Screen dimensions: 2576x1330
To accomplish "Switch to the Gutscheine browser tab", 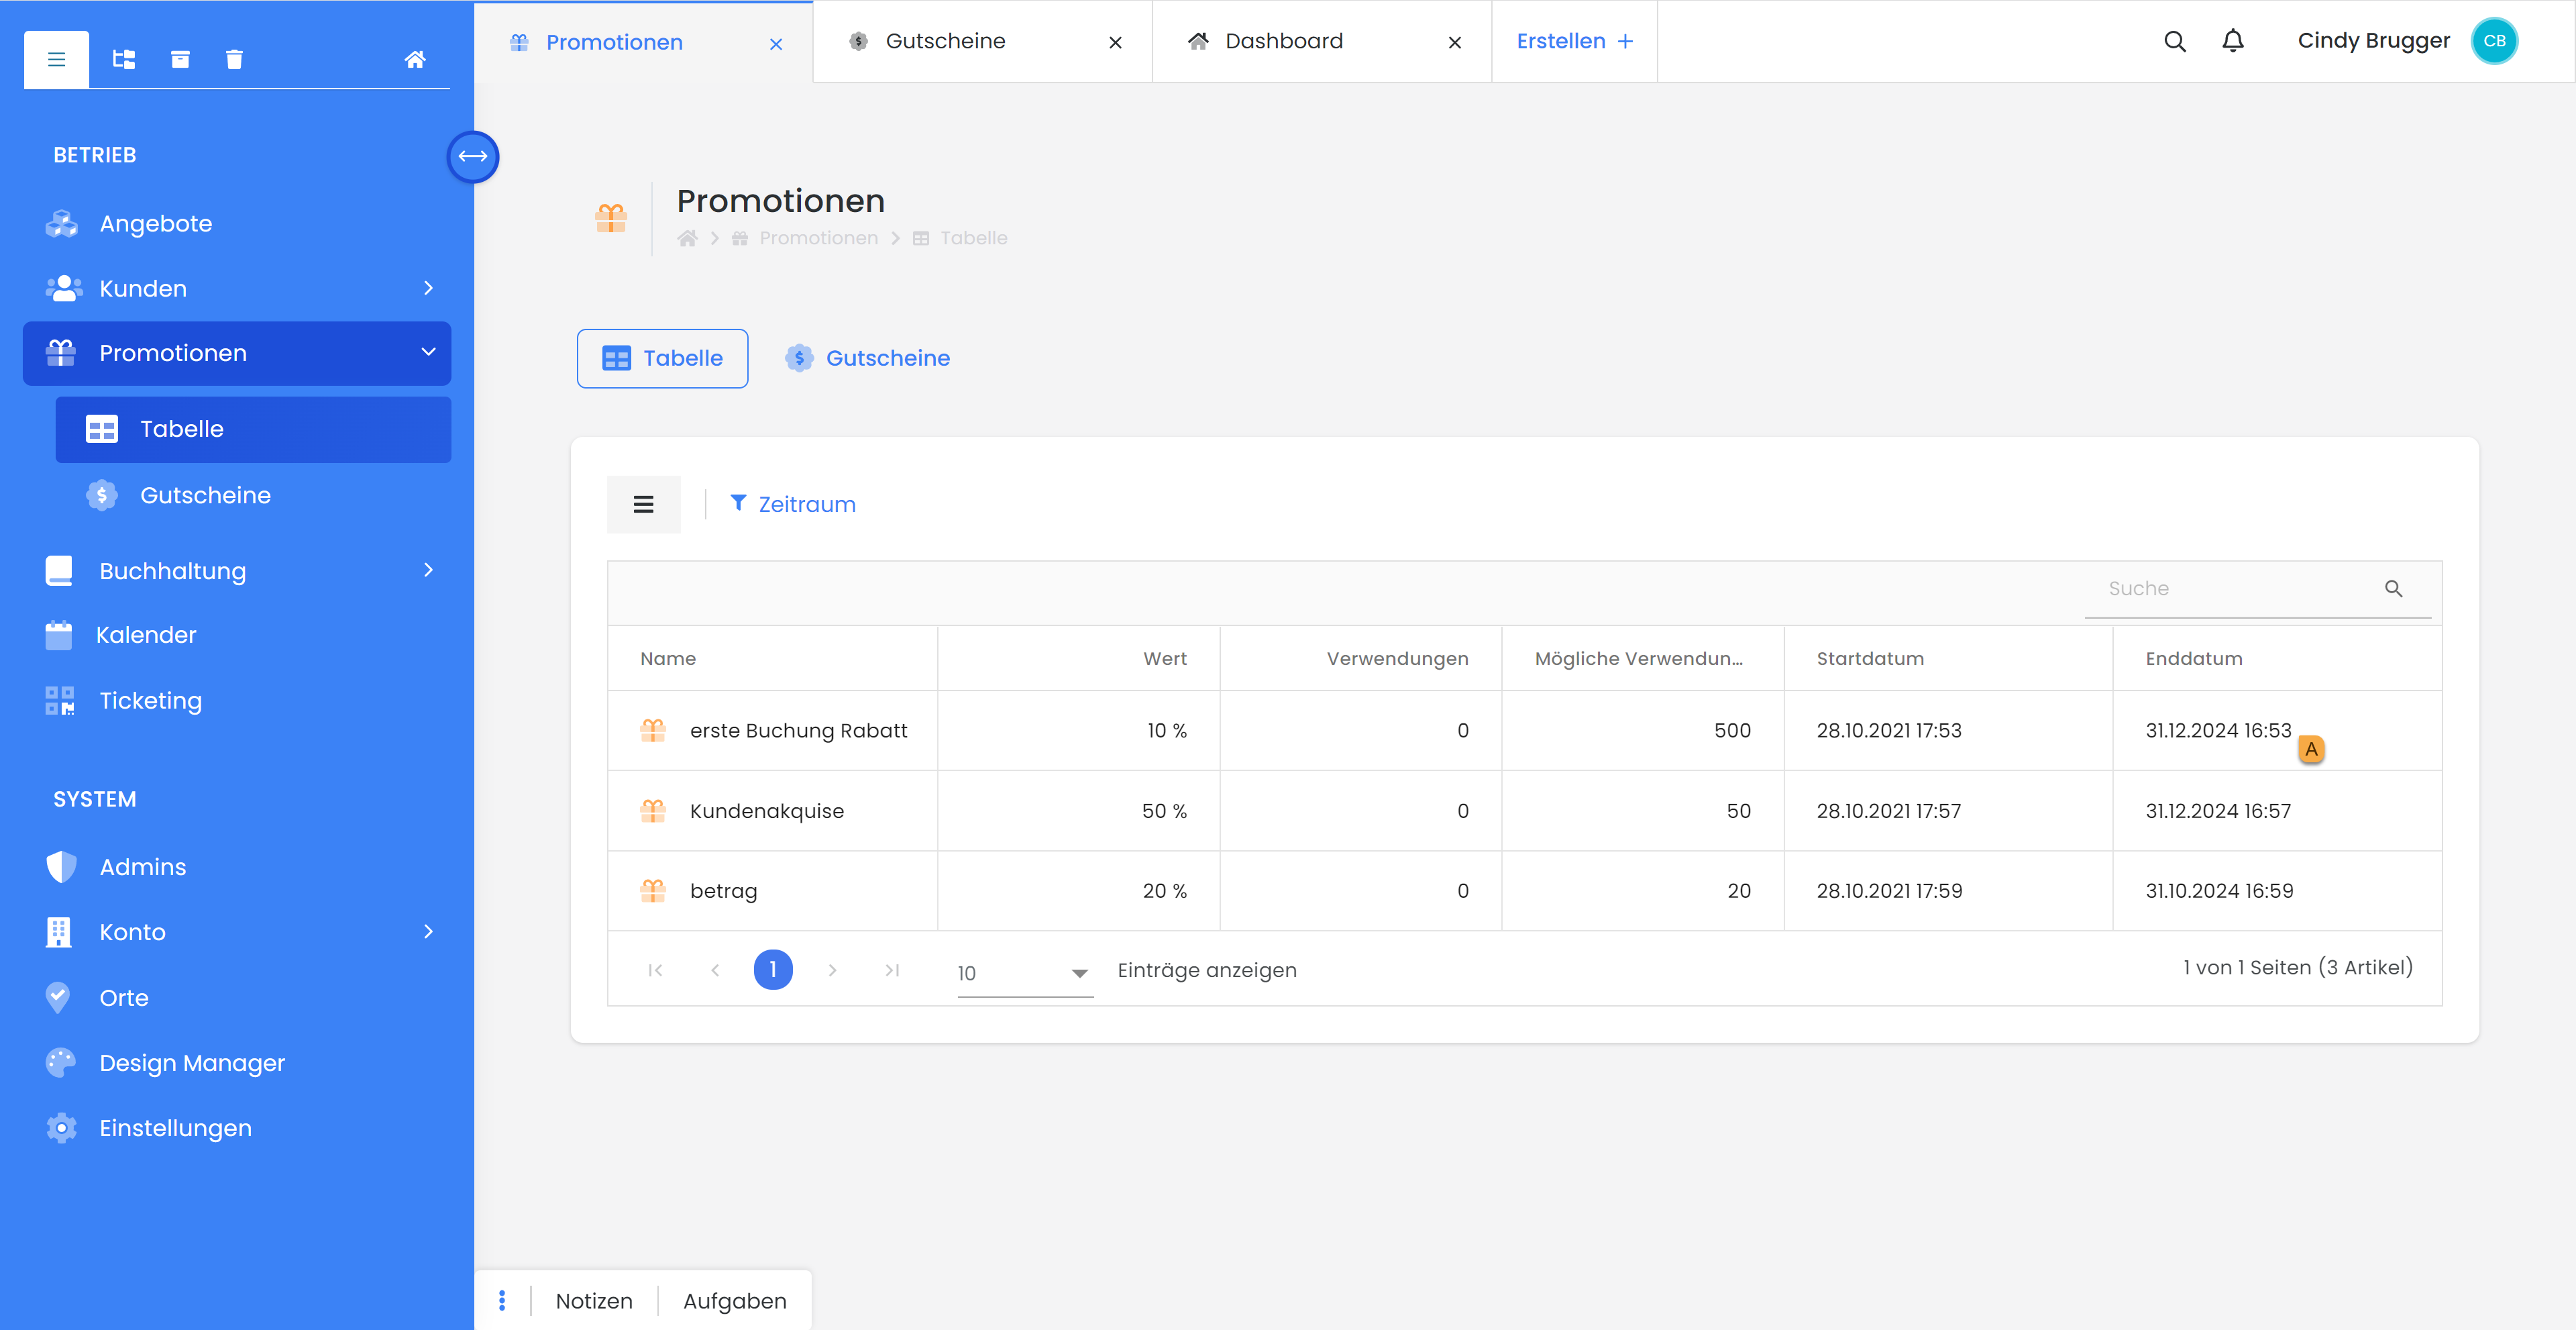I will click(945, 41).
